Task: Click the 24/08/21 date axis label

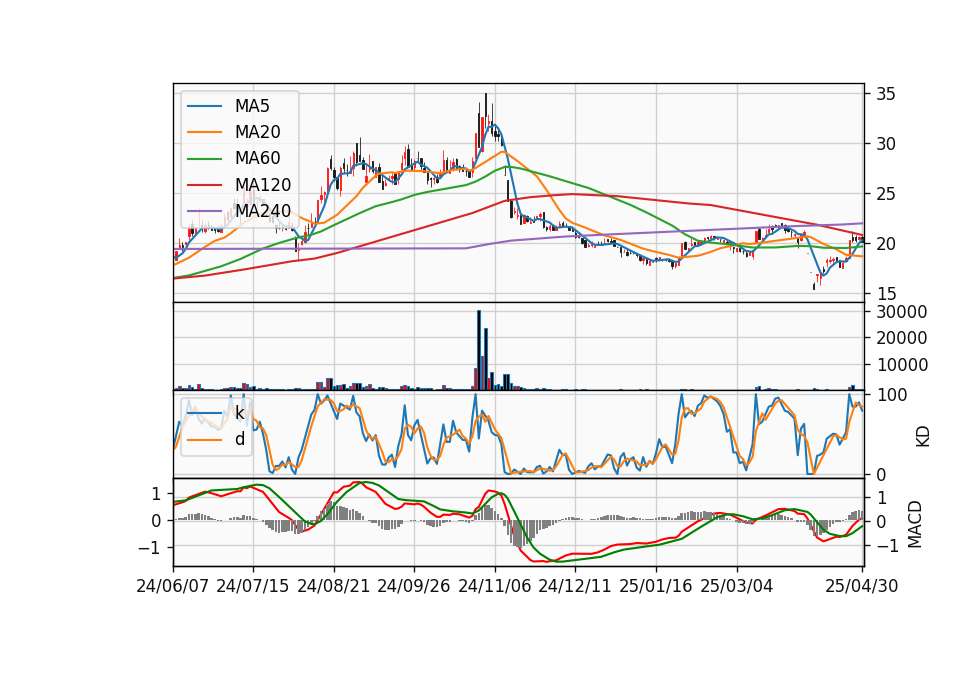Action: 334,586
